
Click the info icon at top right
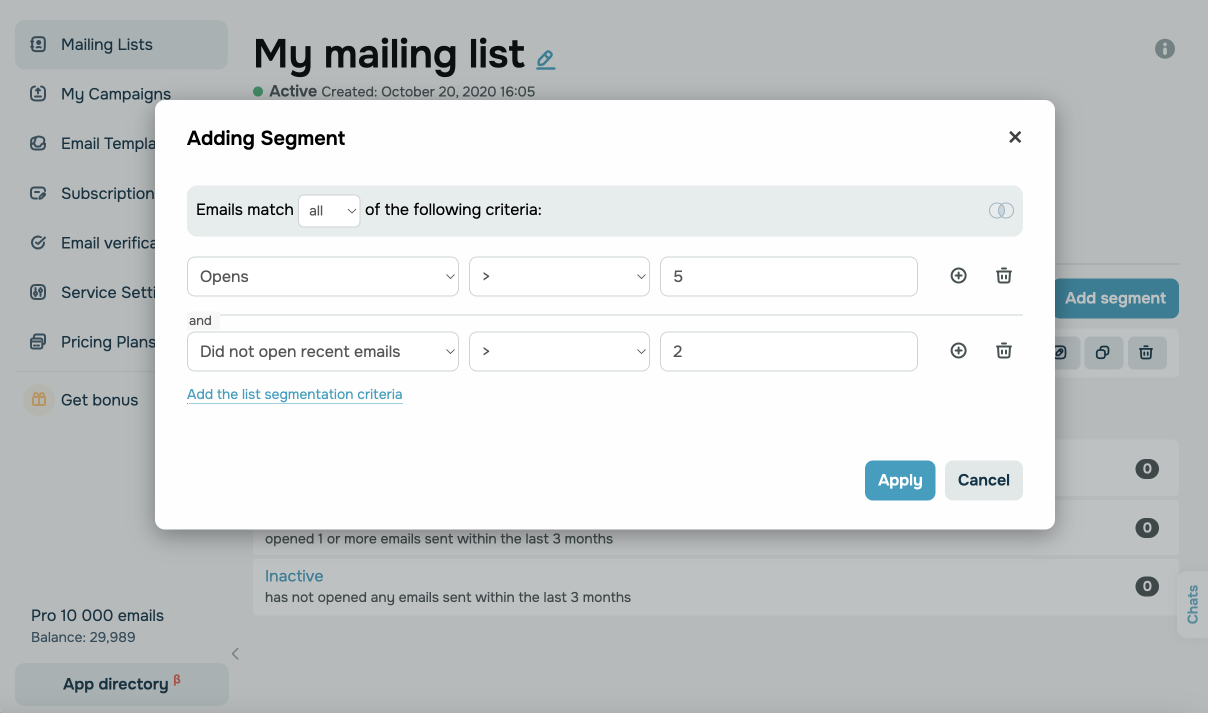click(1165, 48)
